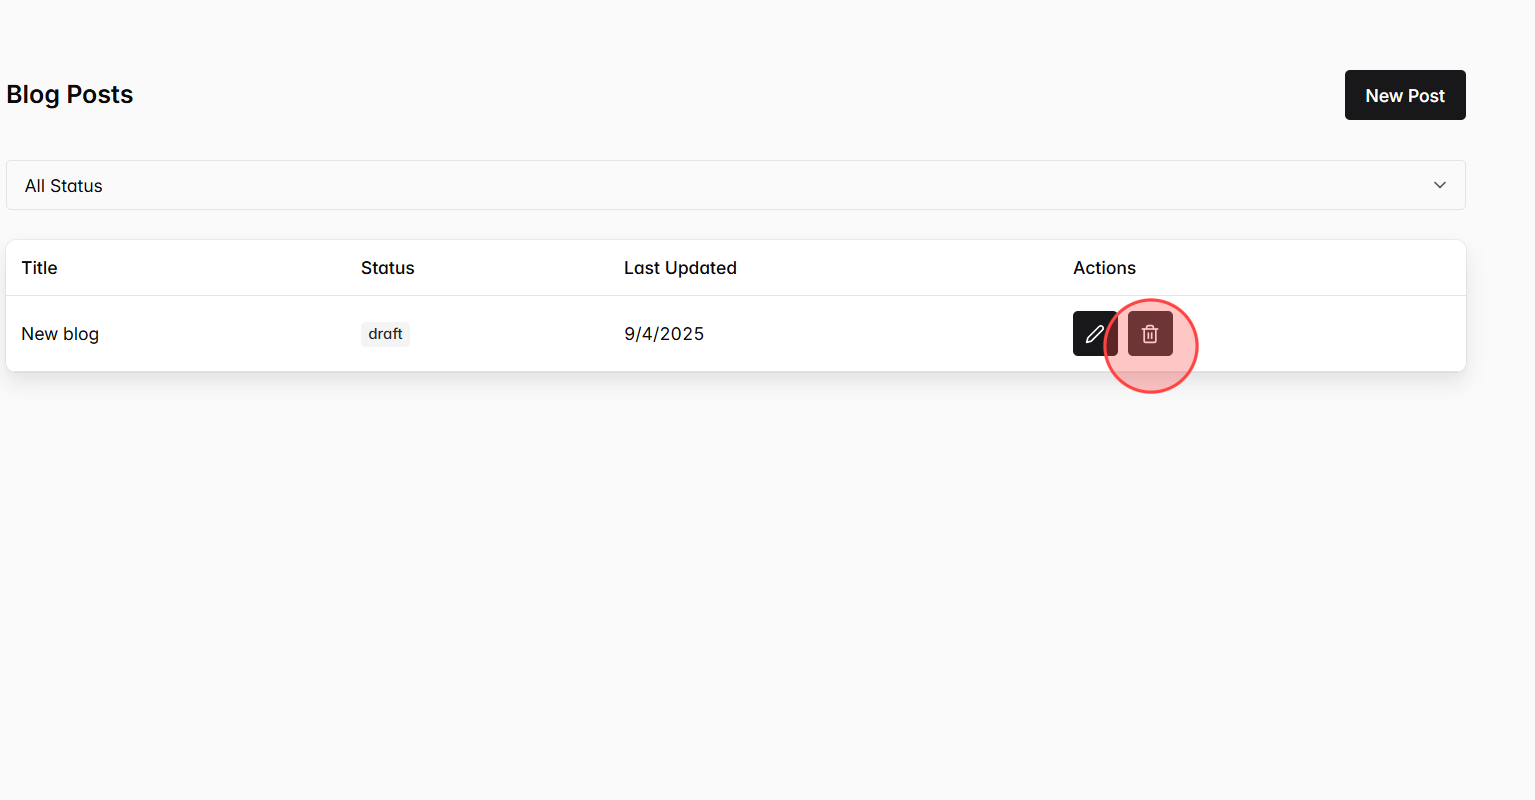Click the edit action in the Actions column
This screenshot has height=800, width=1535.
(1094, 333)
